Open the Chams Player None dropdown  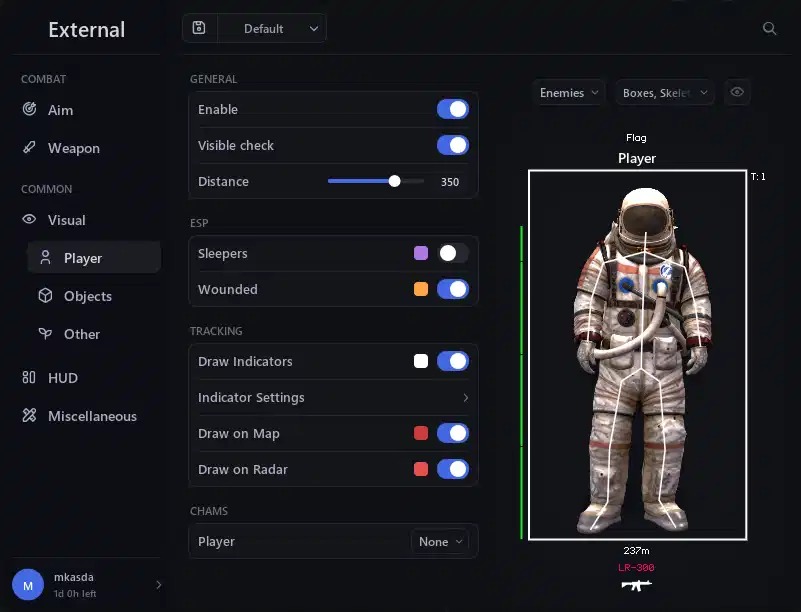440,542
